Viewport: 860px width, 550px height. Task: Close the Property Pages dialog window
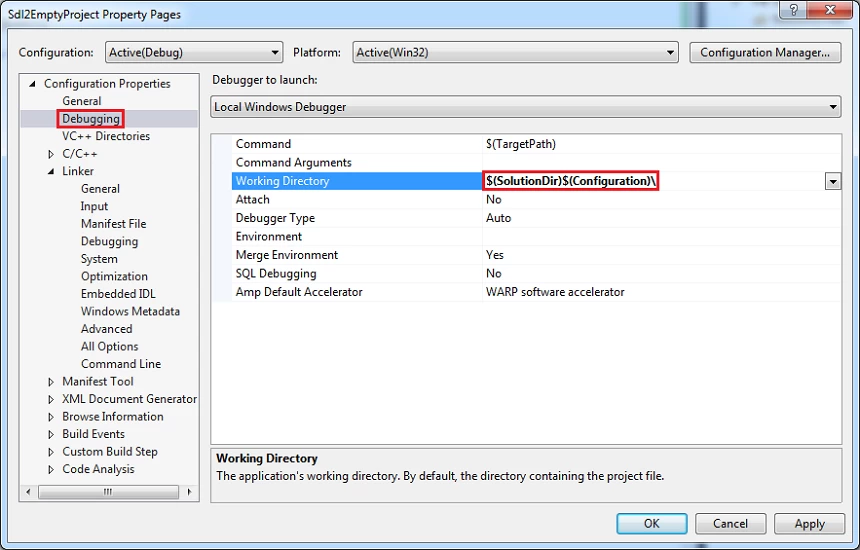(x=830, y=9)
